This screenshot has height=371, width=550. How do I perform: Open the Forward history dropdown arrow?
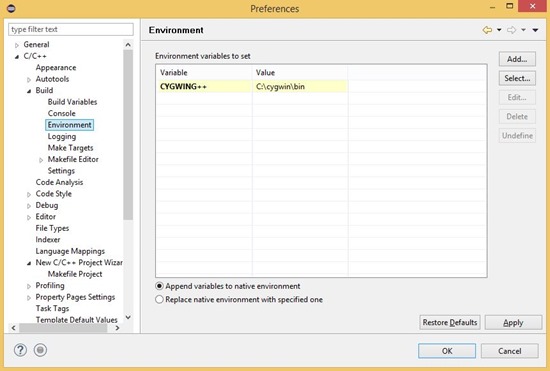click(523, 30)
